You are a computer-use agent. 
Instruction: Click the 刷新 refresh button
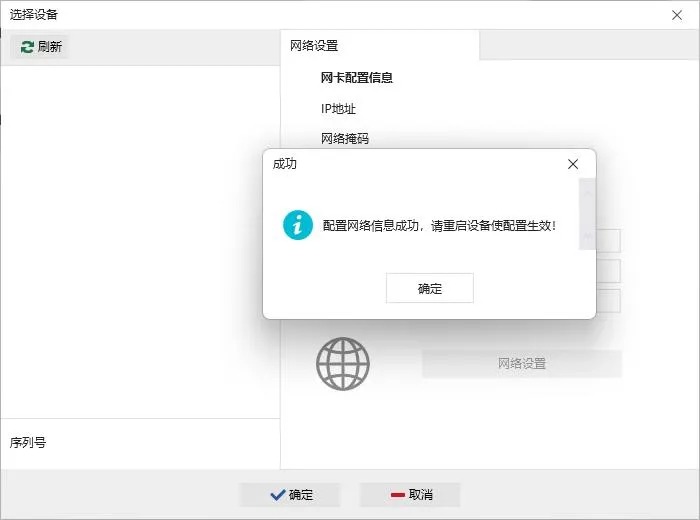click(40, 46)
